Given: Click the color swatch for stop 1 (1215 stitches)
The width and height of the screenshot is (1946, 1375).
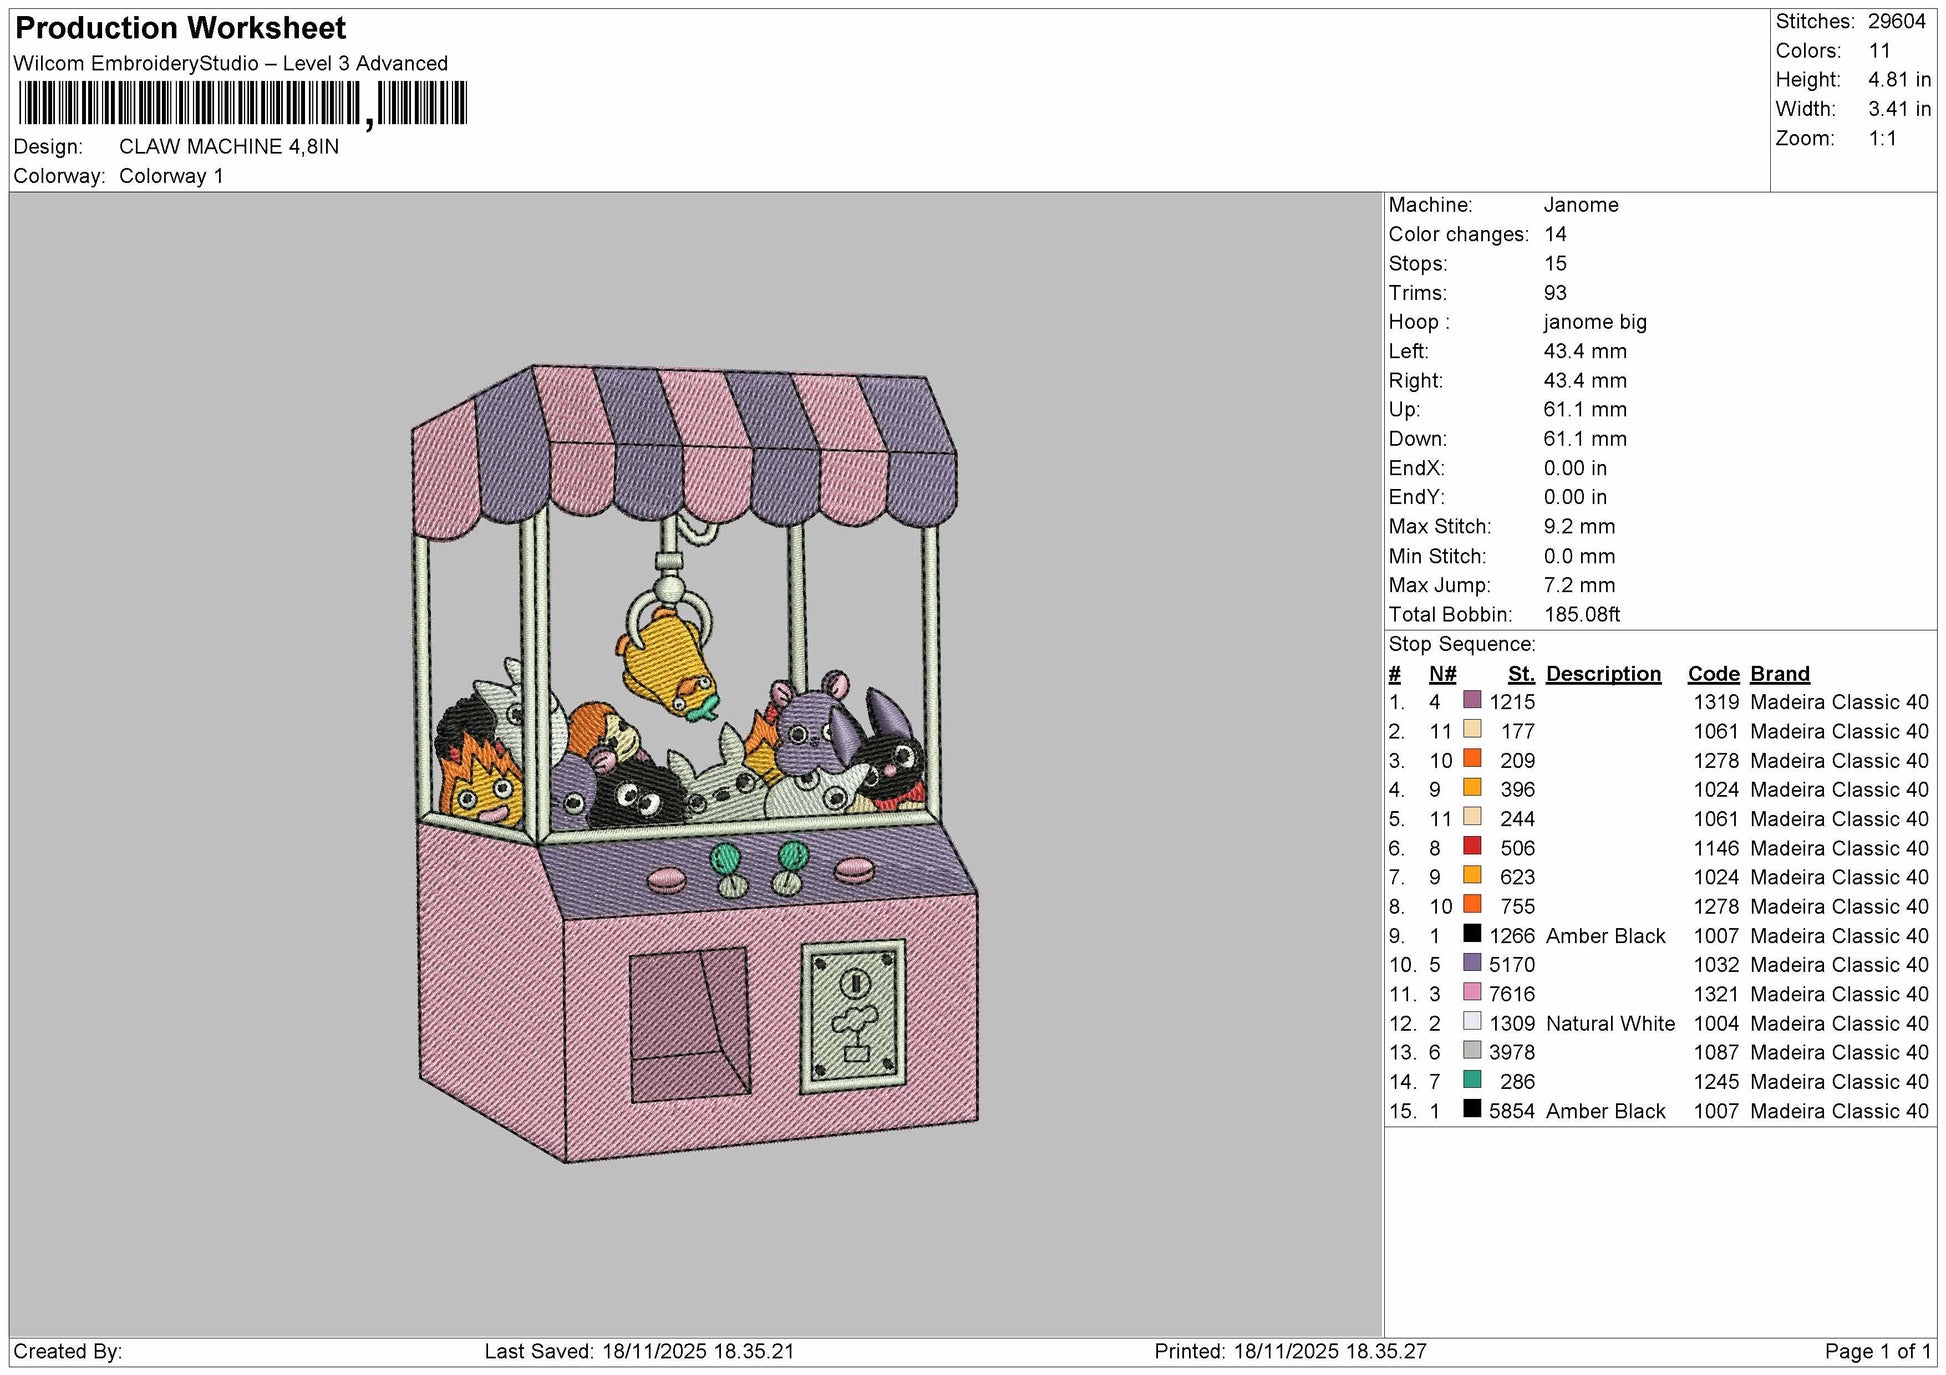Looking at the screenshot, I should point(1472,699).
